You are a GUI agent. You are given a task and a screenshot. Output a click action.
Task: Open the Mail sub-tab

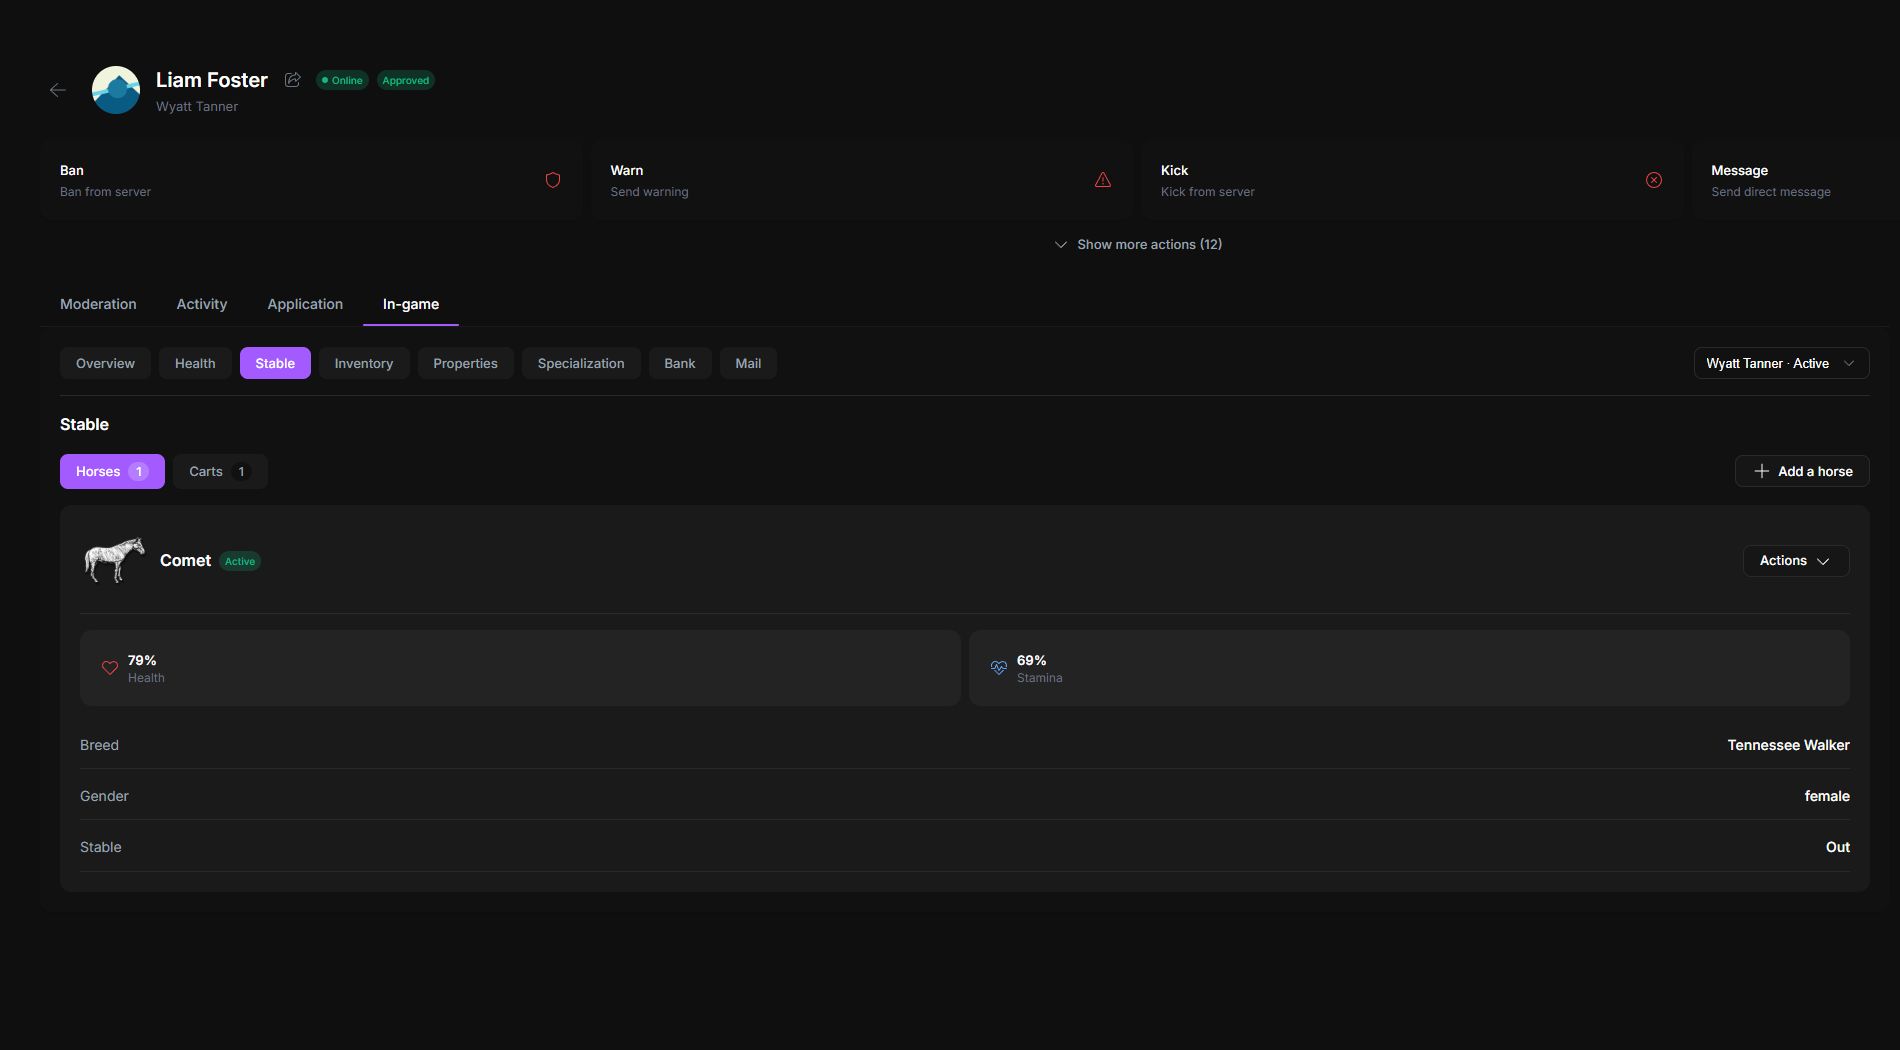[748, 363]
